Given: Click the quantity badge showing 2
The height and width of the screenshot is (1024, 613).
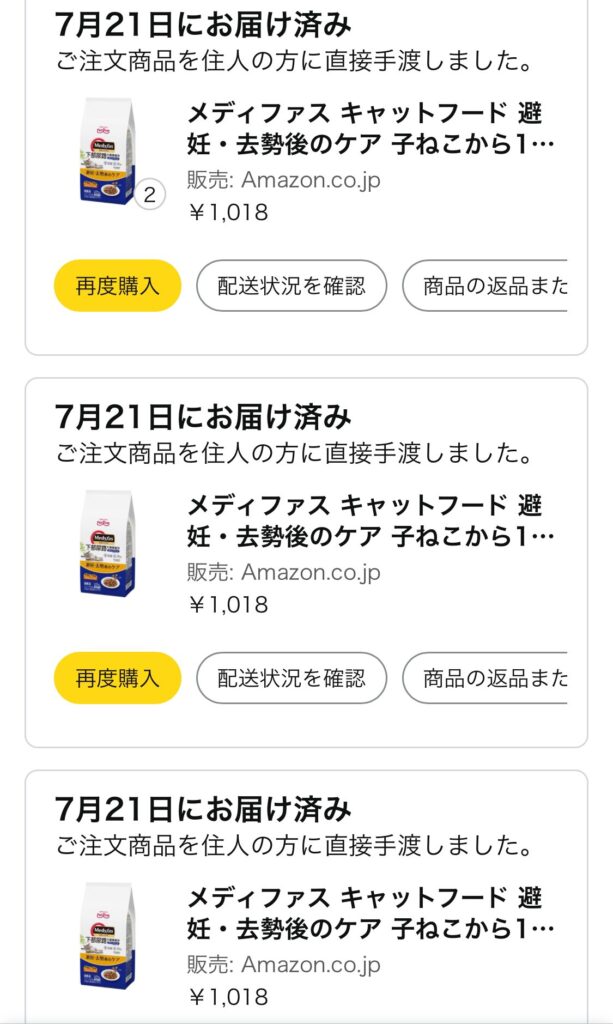Looking at the screenshot, I should pyautogui.click(x=150, y=195).
